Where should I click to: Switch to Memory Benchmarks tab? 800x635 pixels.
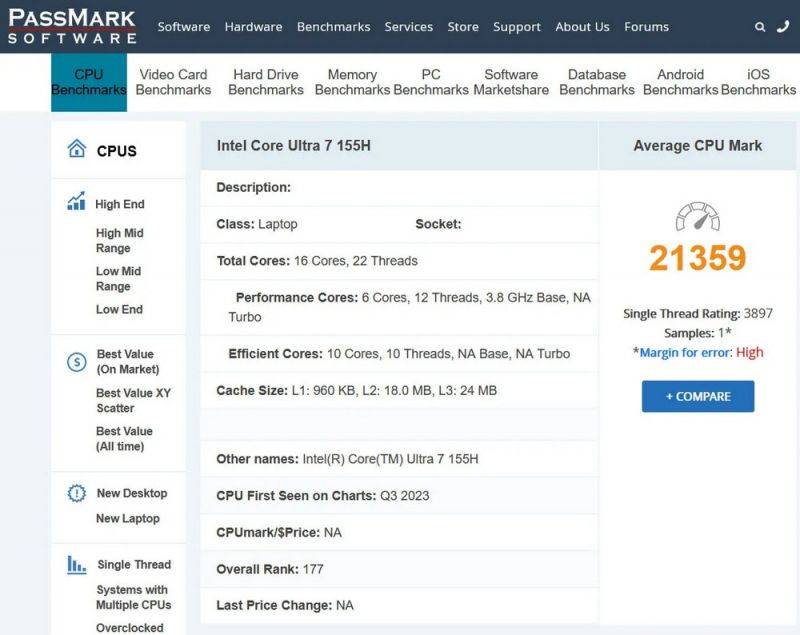point(353,82)
